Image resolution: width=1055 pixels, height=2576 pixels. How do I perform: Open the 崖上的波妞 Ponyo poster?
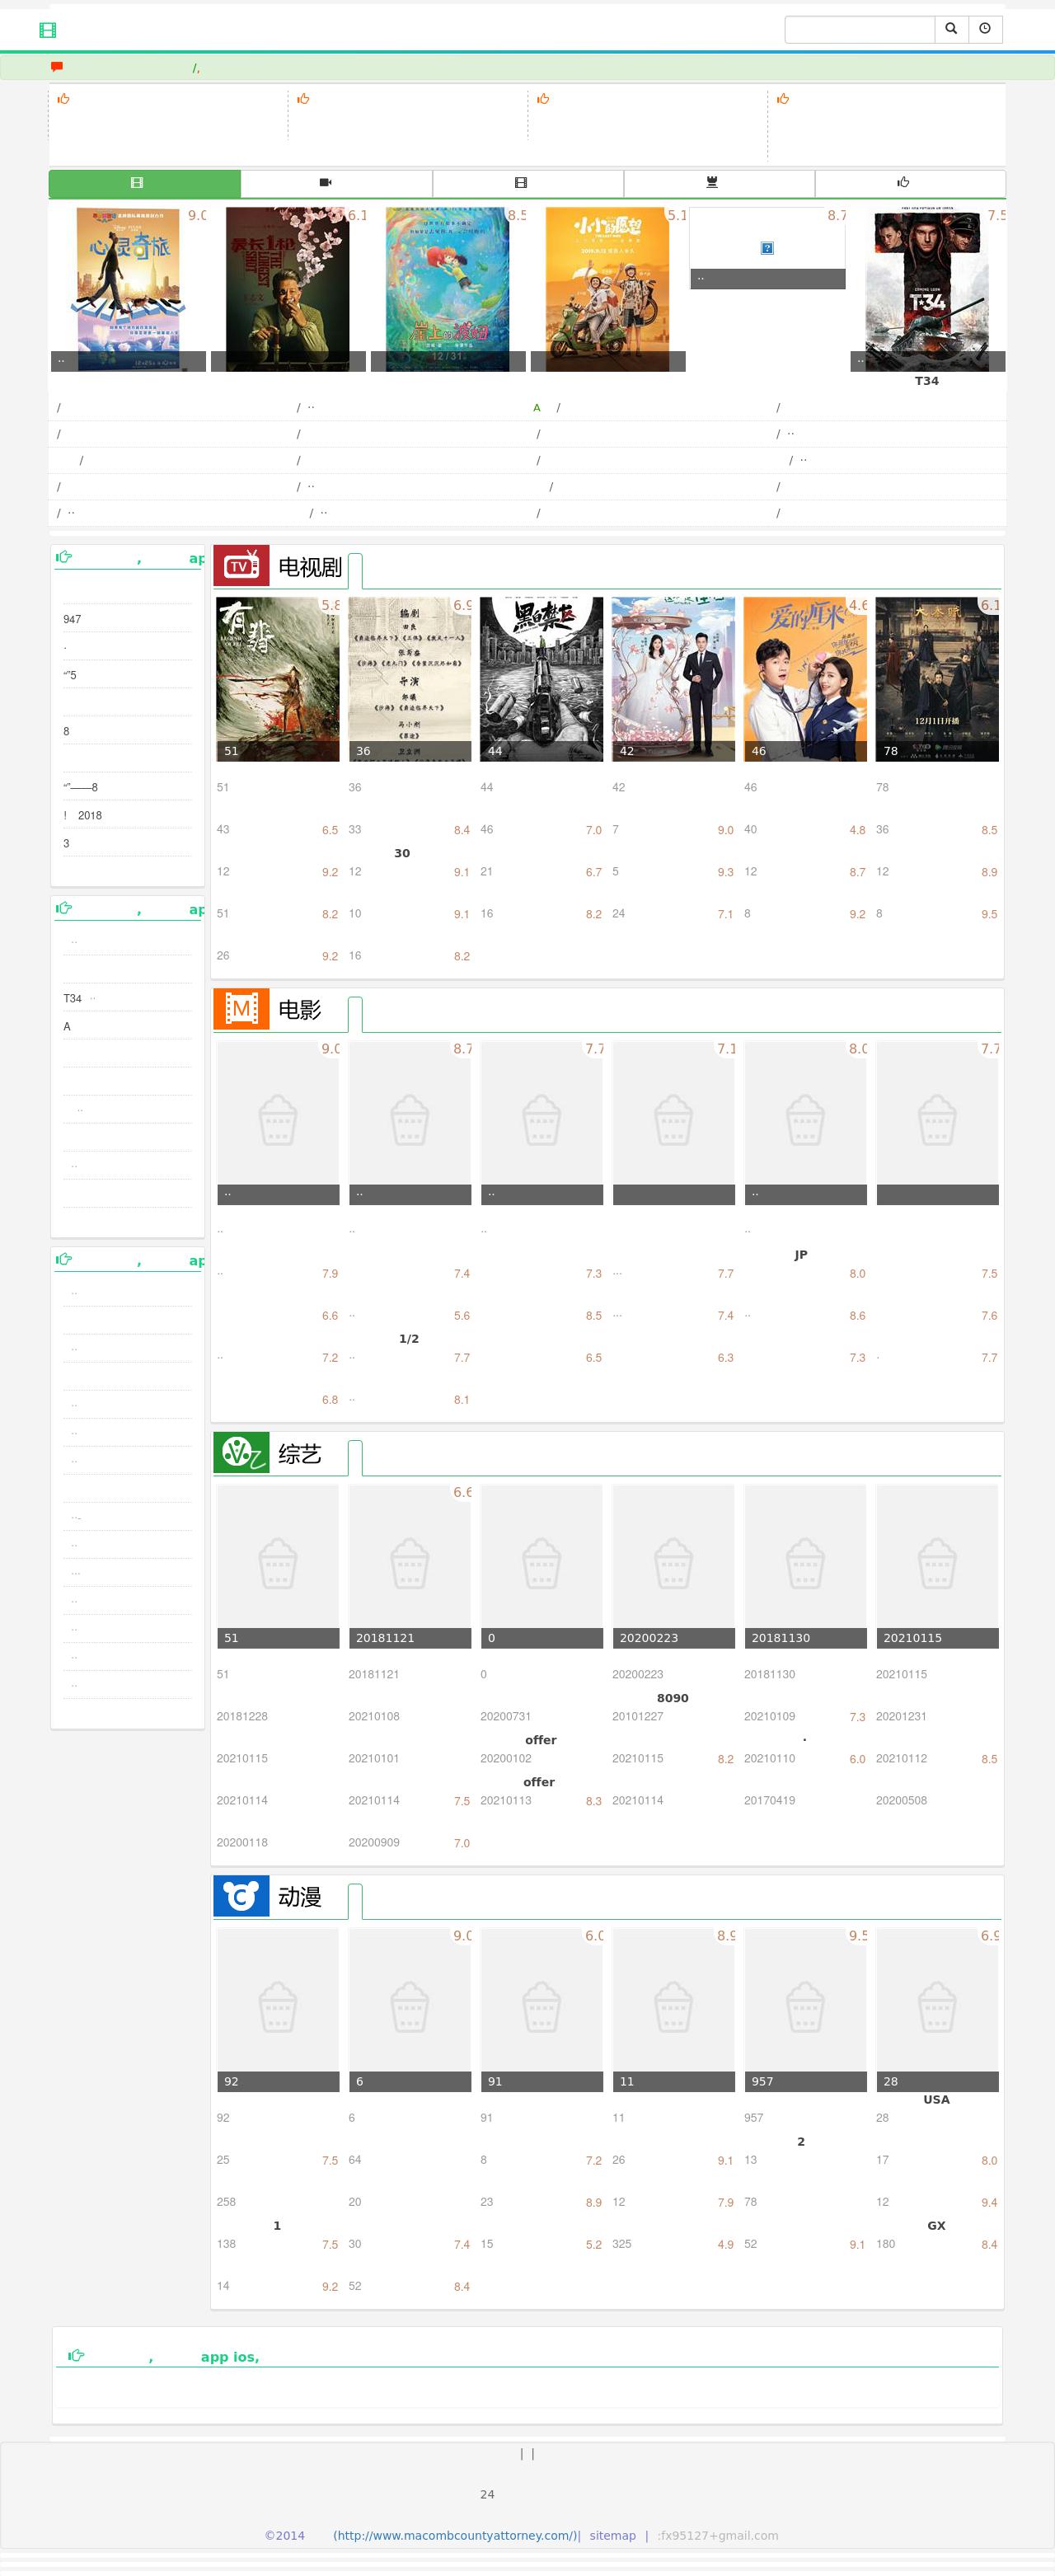pyautogui.click(x=448, y=289)
